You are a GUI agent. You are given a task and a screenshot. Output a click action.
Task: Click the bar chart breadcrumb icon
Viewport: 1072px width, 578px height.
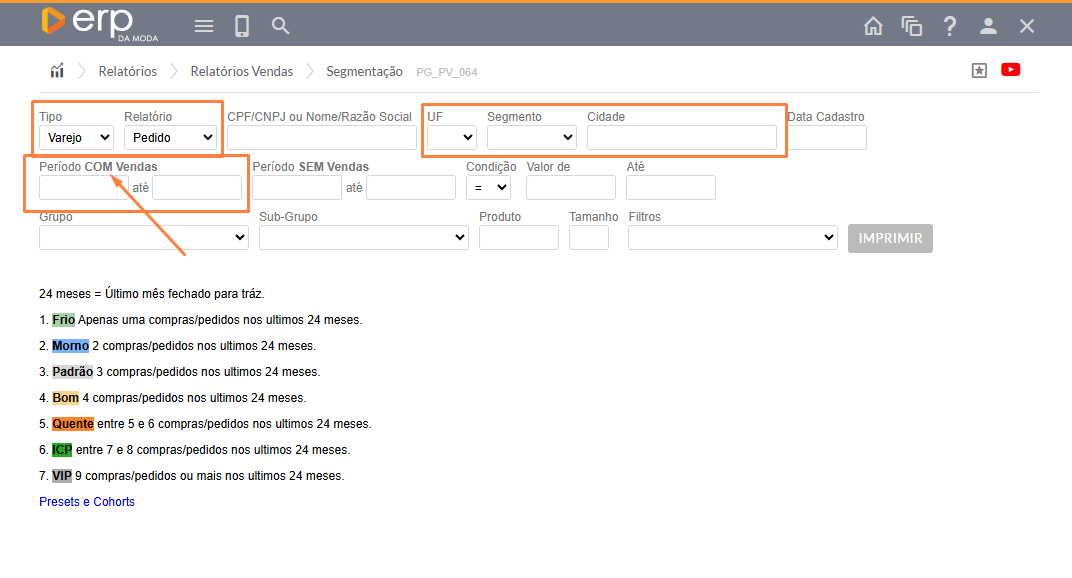coord(57,71)
